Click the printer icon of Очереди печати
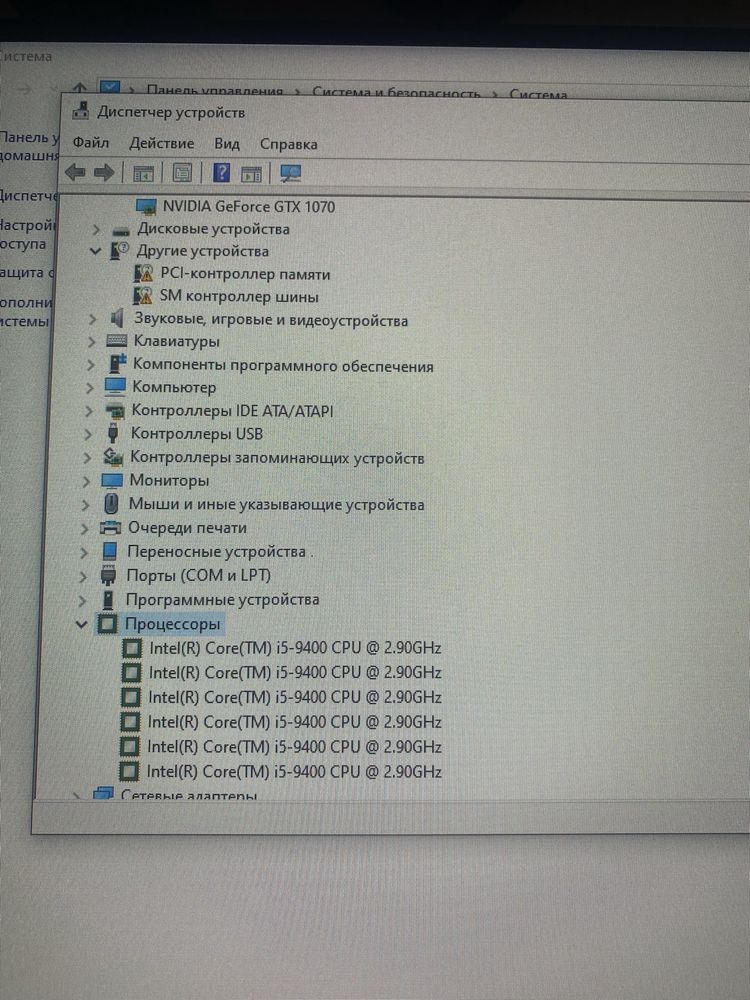The width and height of the screenshot is (750, 1000). [110, 527]
